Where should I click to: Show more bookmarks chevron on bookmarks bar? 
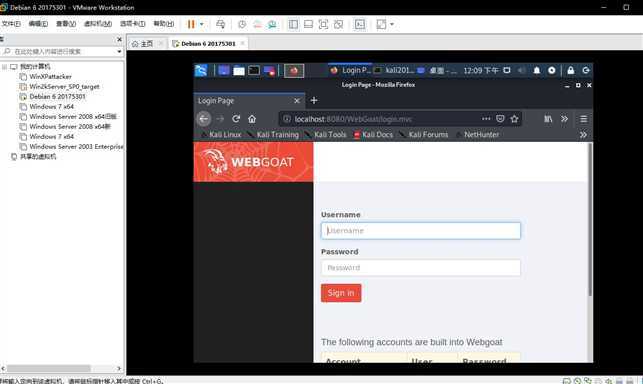click(583, 135)
